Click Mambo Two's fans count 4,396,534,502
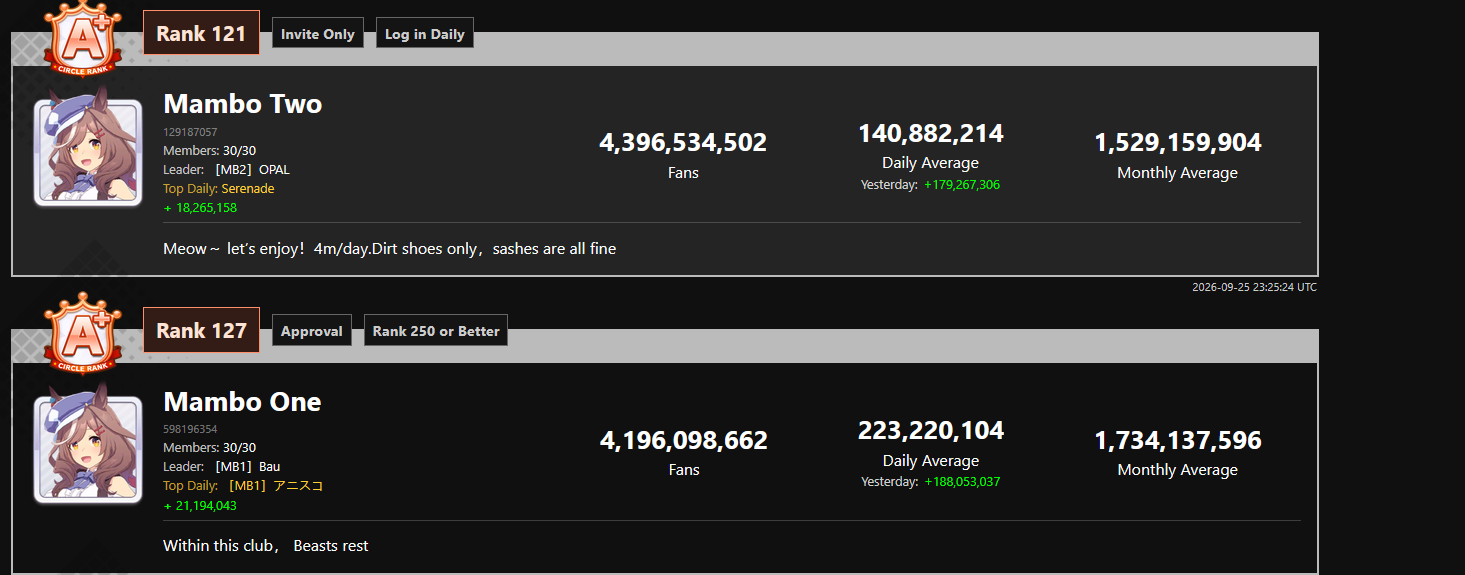The width and height of the screenshot is (1465, 575). pos(683,143)
